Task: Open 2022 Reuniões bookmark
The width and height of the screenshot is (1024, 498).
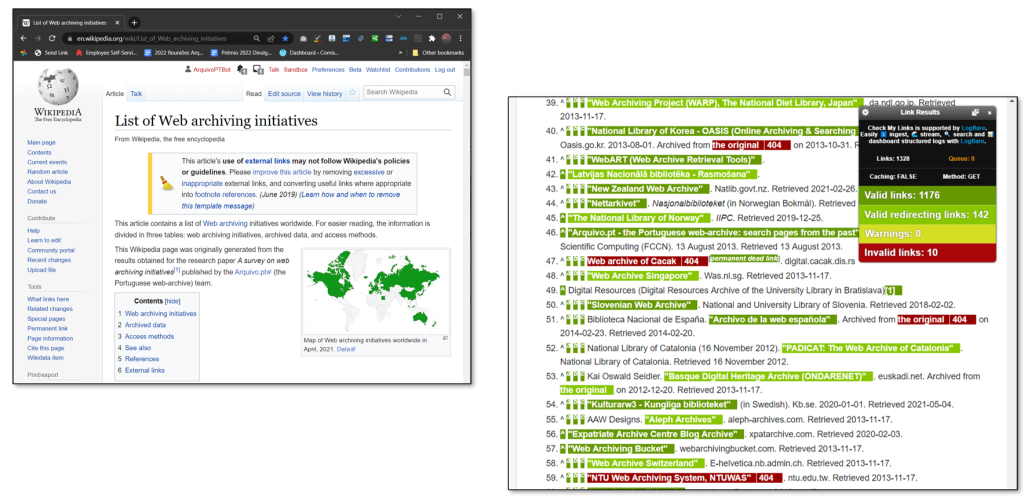Action: point(174,52)
